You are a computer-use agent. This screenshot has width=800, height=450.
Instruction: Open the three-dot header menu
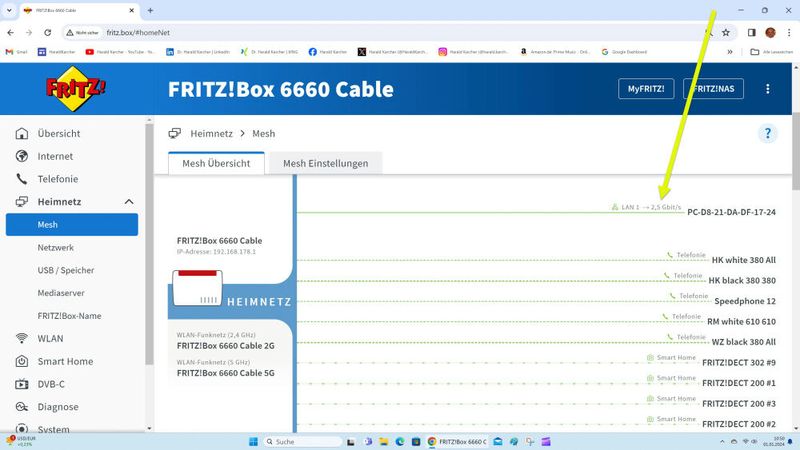tap(768, 89)
